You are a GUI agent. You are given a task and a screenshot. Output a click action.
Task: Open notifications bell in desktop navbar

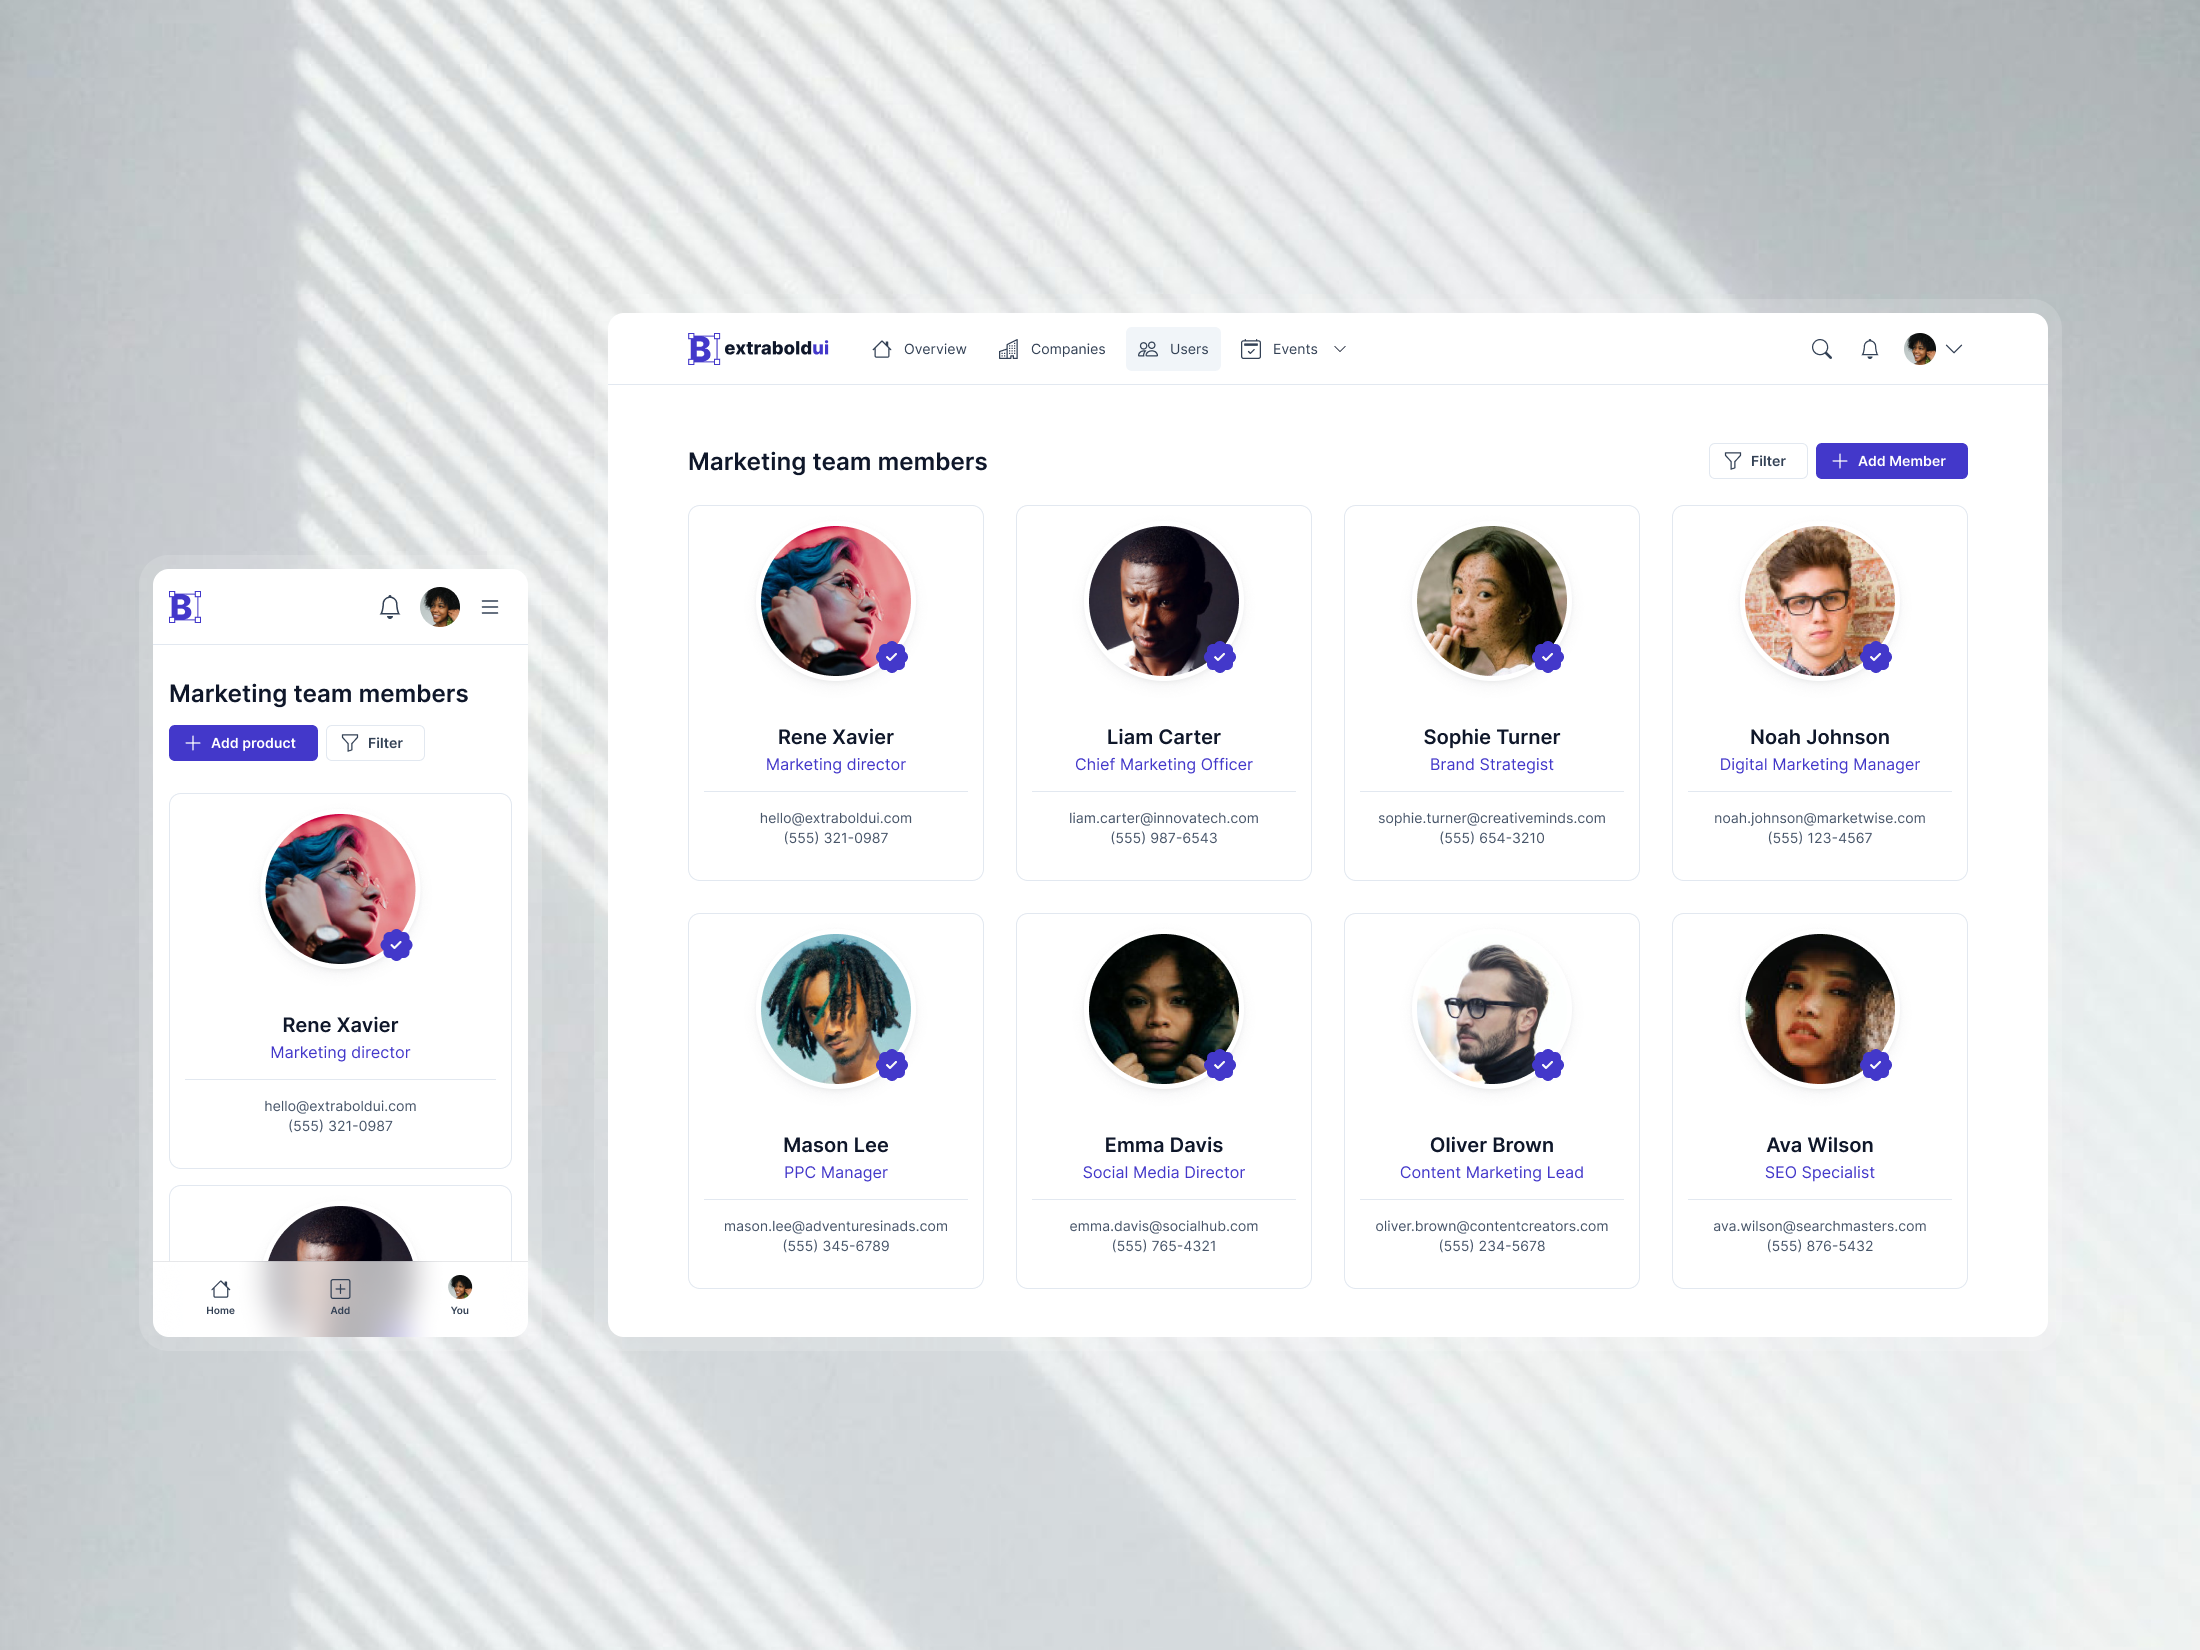[1869, 349]
